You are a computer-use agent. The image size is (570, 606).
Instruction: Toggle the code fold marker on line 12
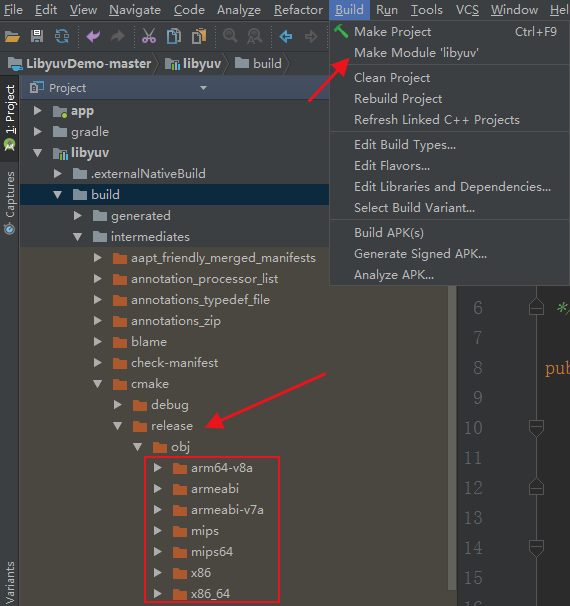(x=536, y=487)
